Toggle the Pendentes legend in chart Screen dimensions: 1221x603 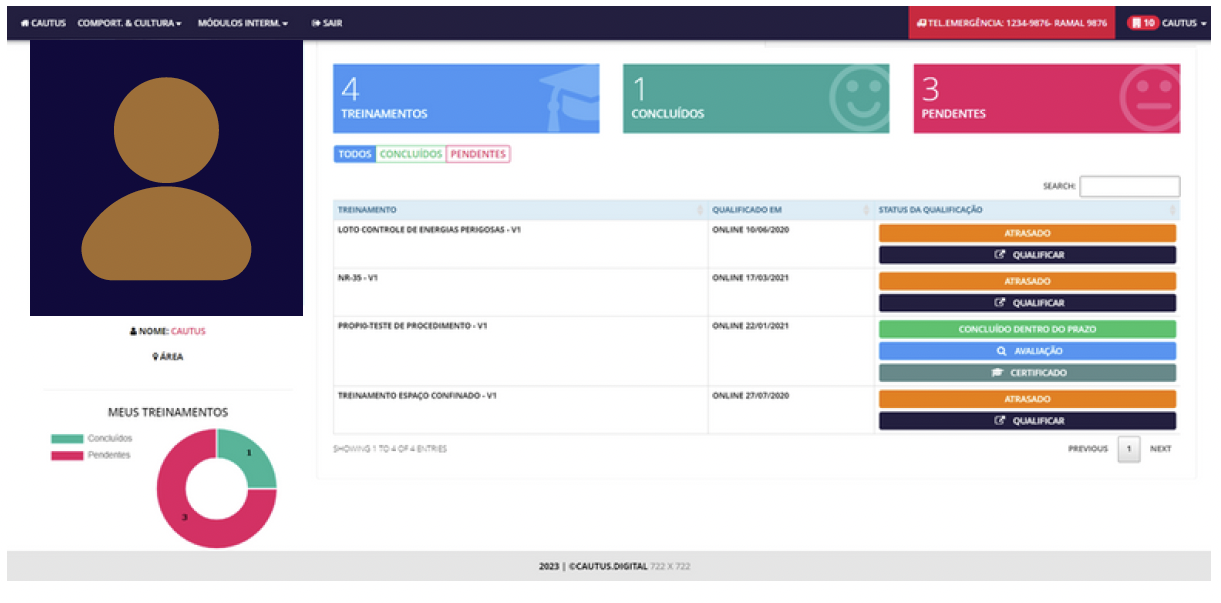tap(91, 455)
